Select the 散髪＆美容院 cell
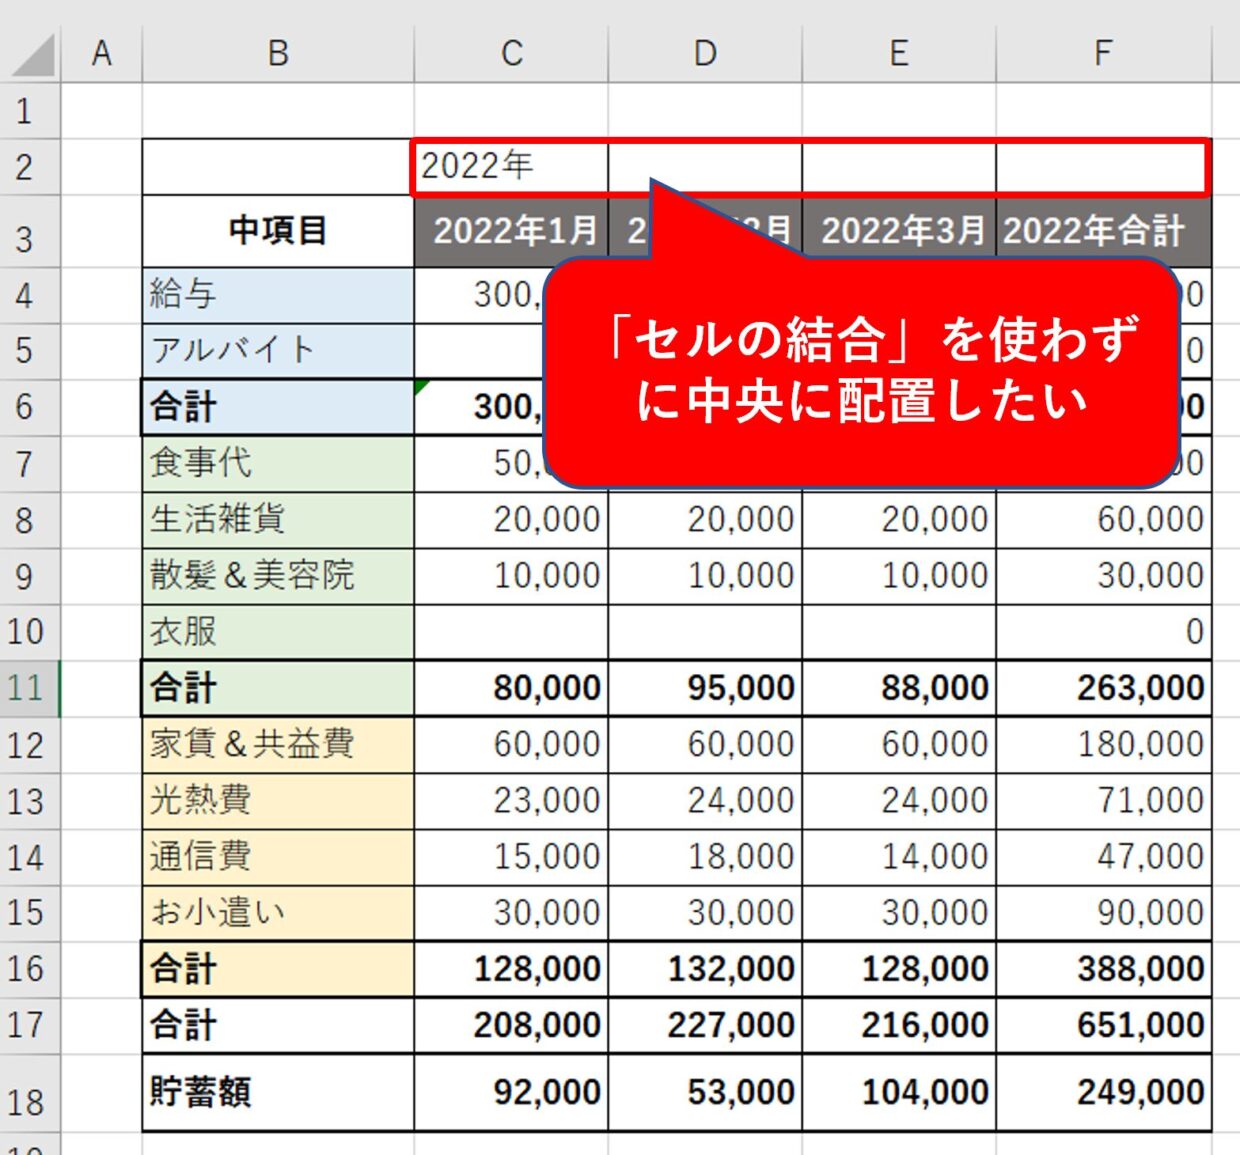Screen dimensions: 1240x1155 point(278,576)
